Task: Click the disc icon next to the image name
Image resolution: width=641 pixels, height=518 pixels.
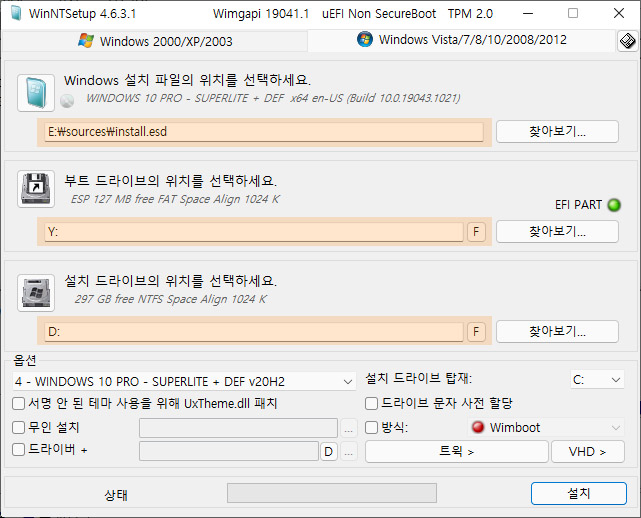Action: click(x=67, y=100)
